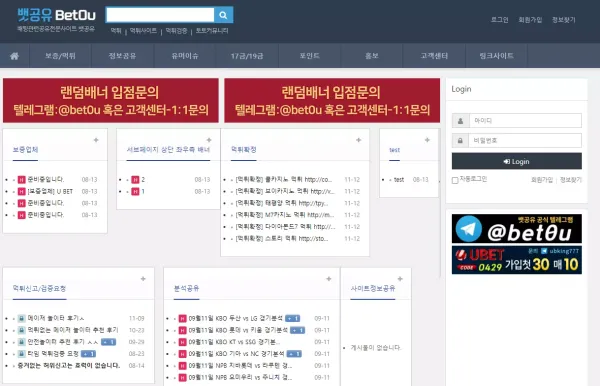Click 회원가입 link under the Login button
Image resolution: width=600 pixels, height=386 pixels.
[x=542, y=180]
